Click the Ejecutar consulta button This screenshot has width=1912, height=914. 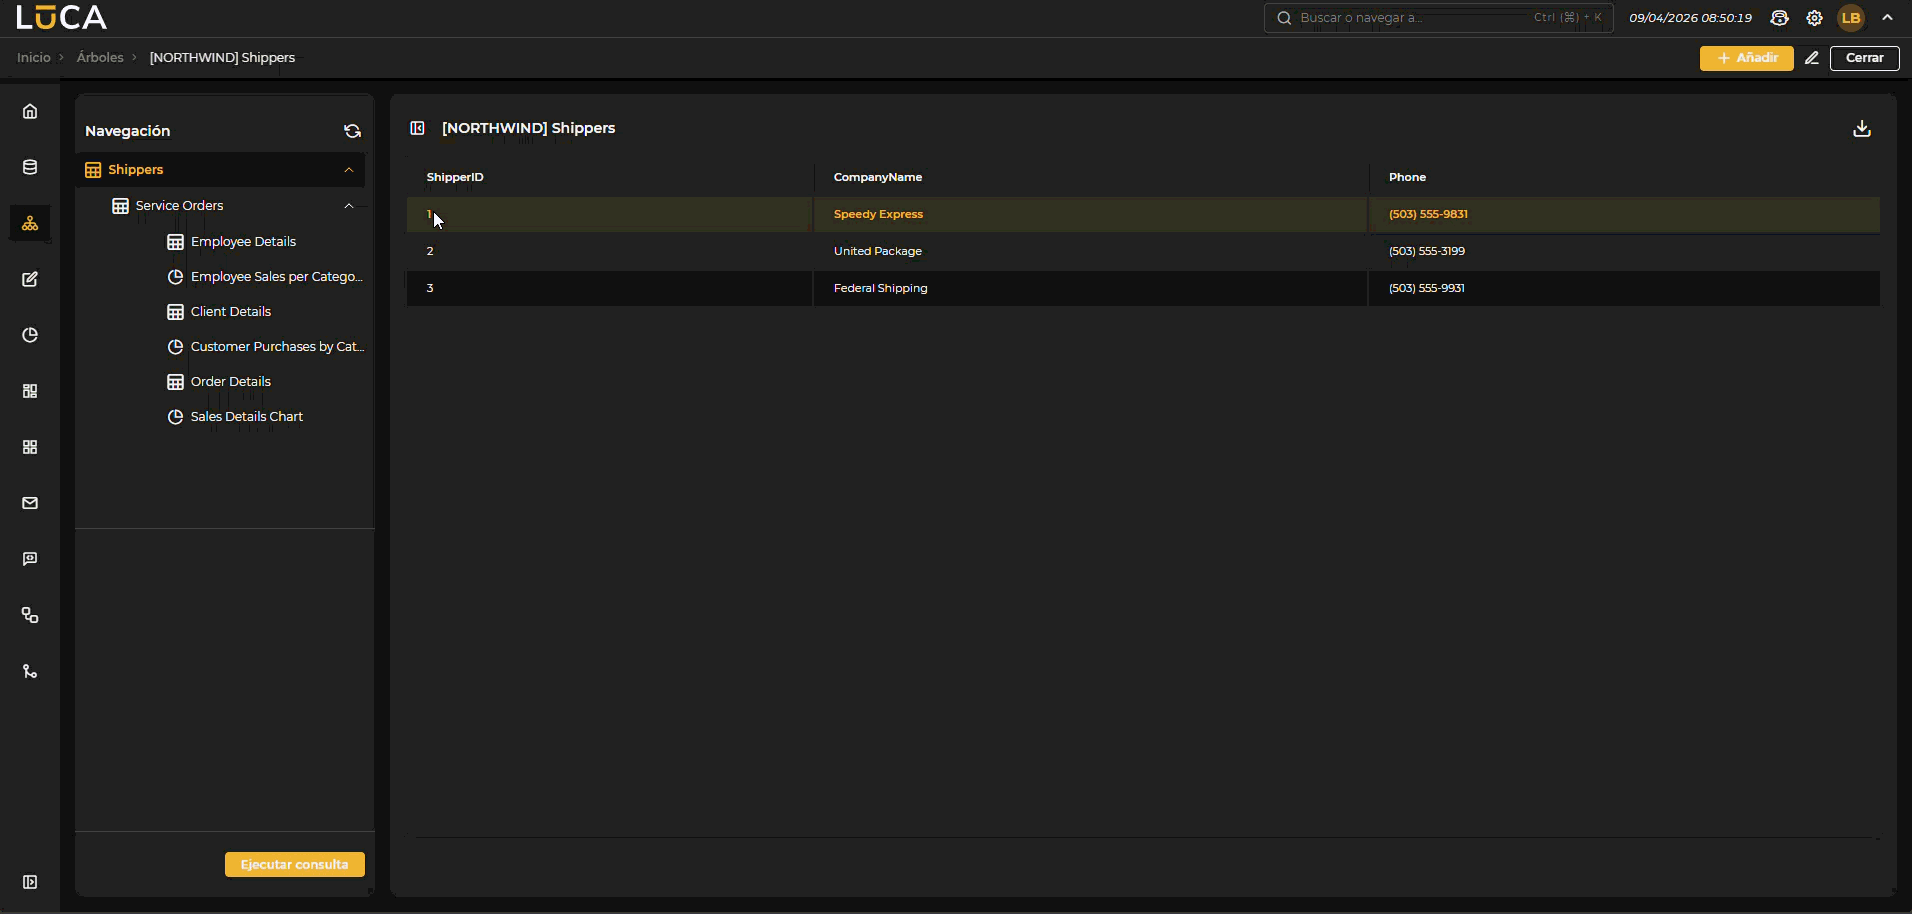coord(295,864)
